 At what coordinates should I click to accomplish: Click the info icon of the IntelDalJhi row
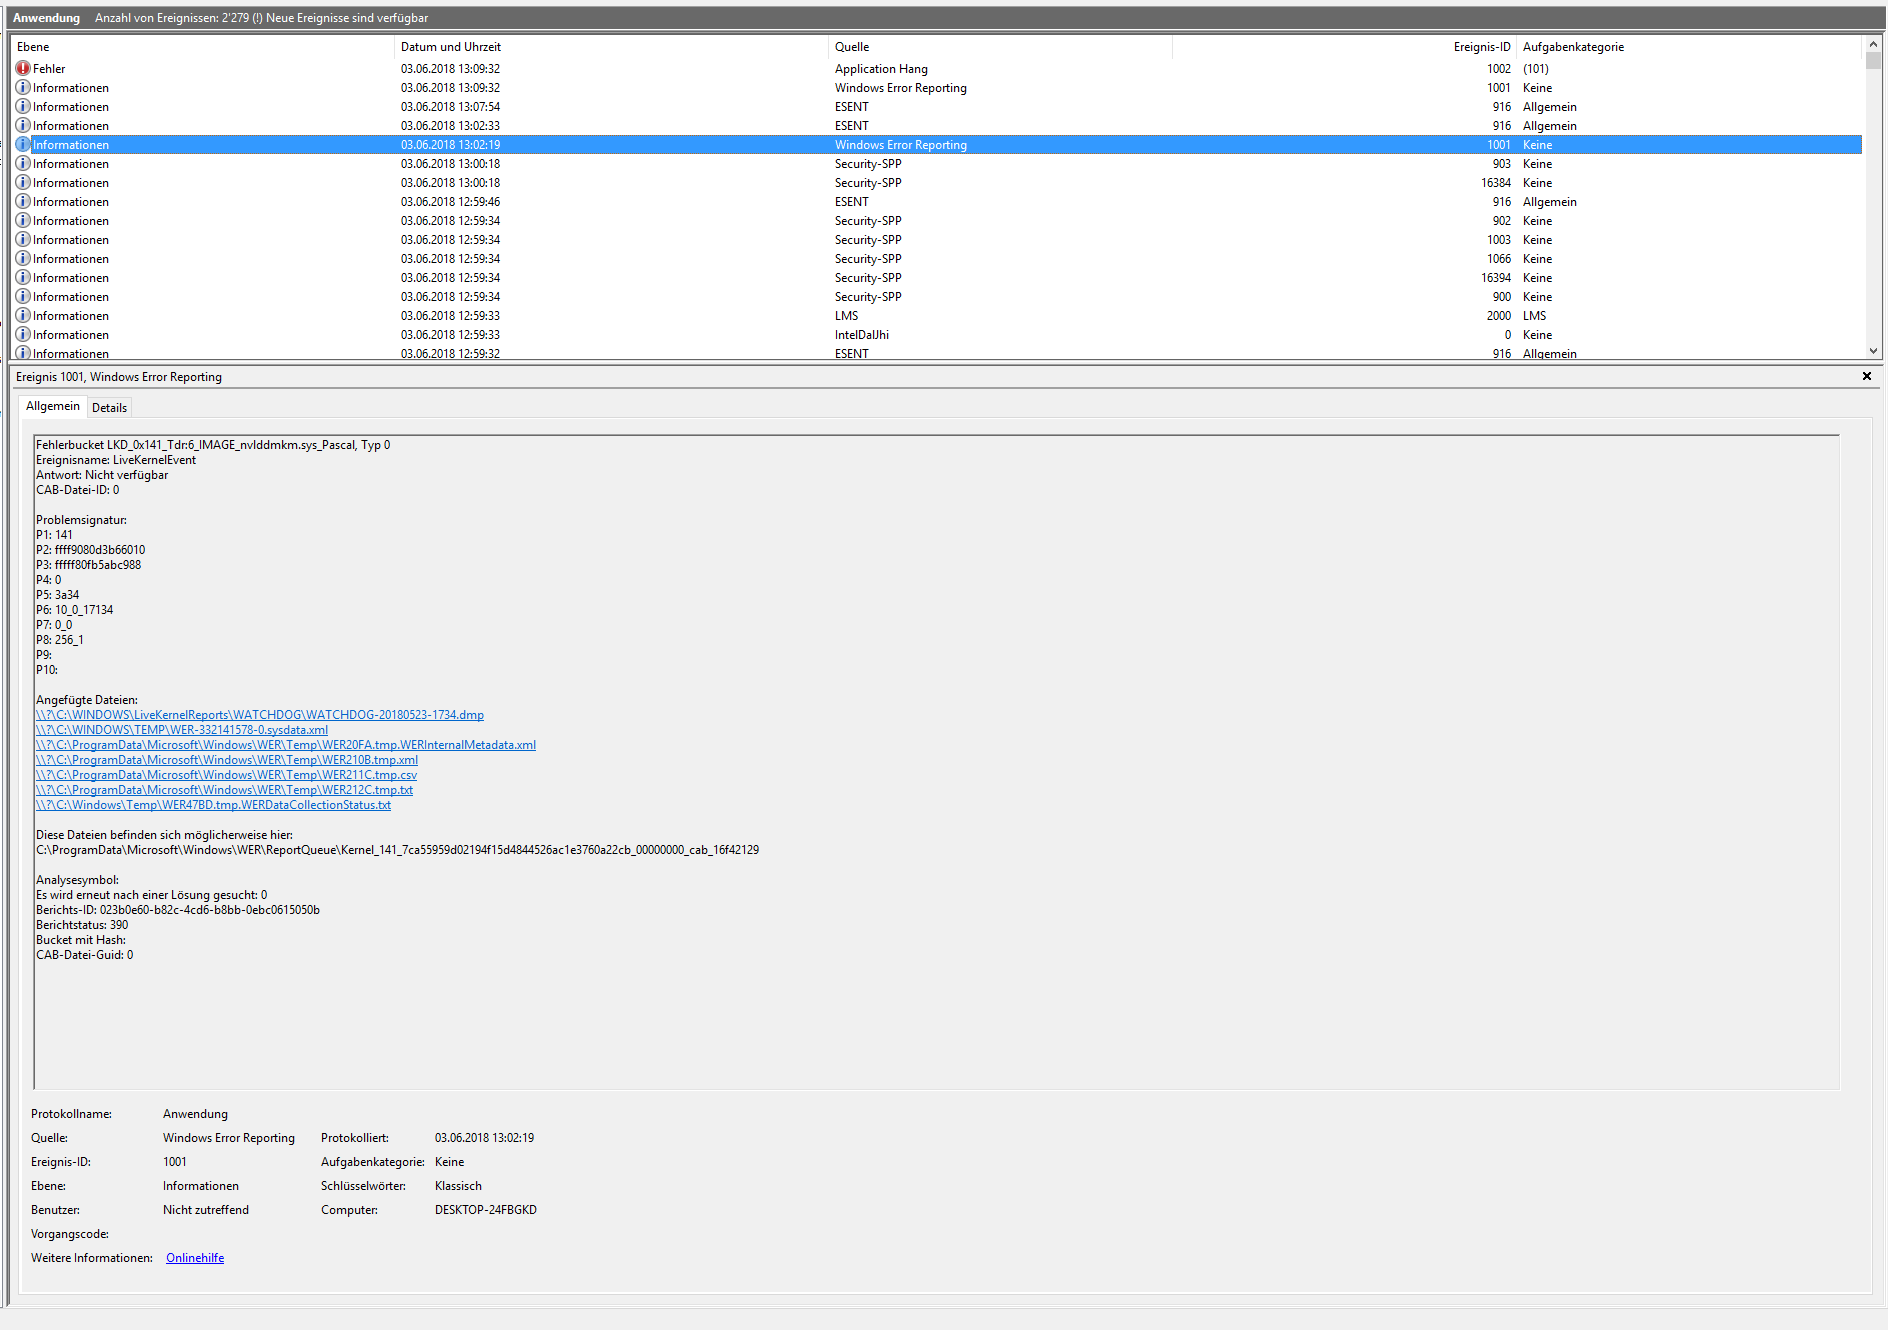coord(23,335)
